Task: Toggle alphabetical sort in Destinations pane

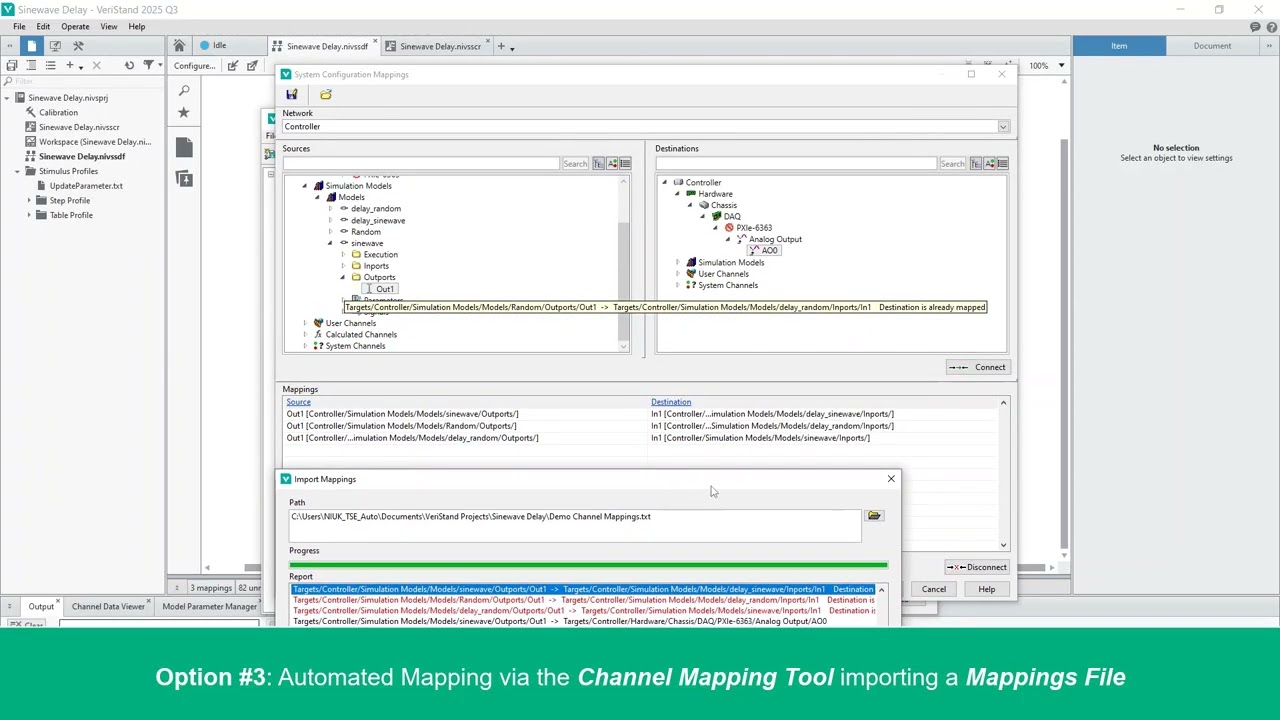Action: (989, 164)
